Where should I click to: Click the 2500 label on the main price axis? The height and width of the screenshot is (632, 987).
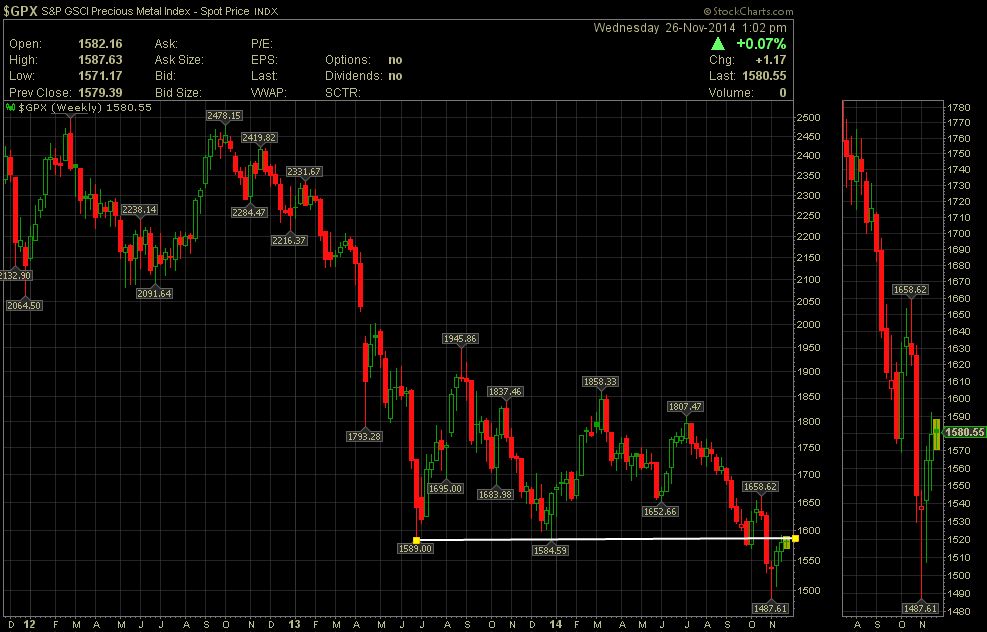point(808,118)
